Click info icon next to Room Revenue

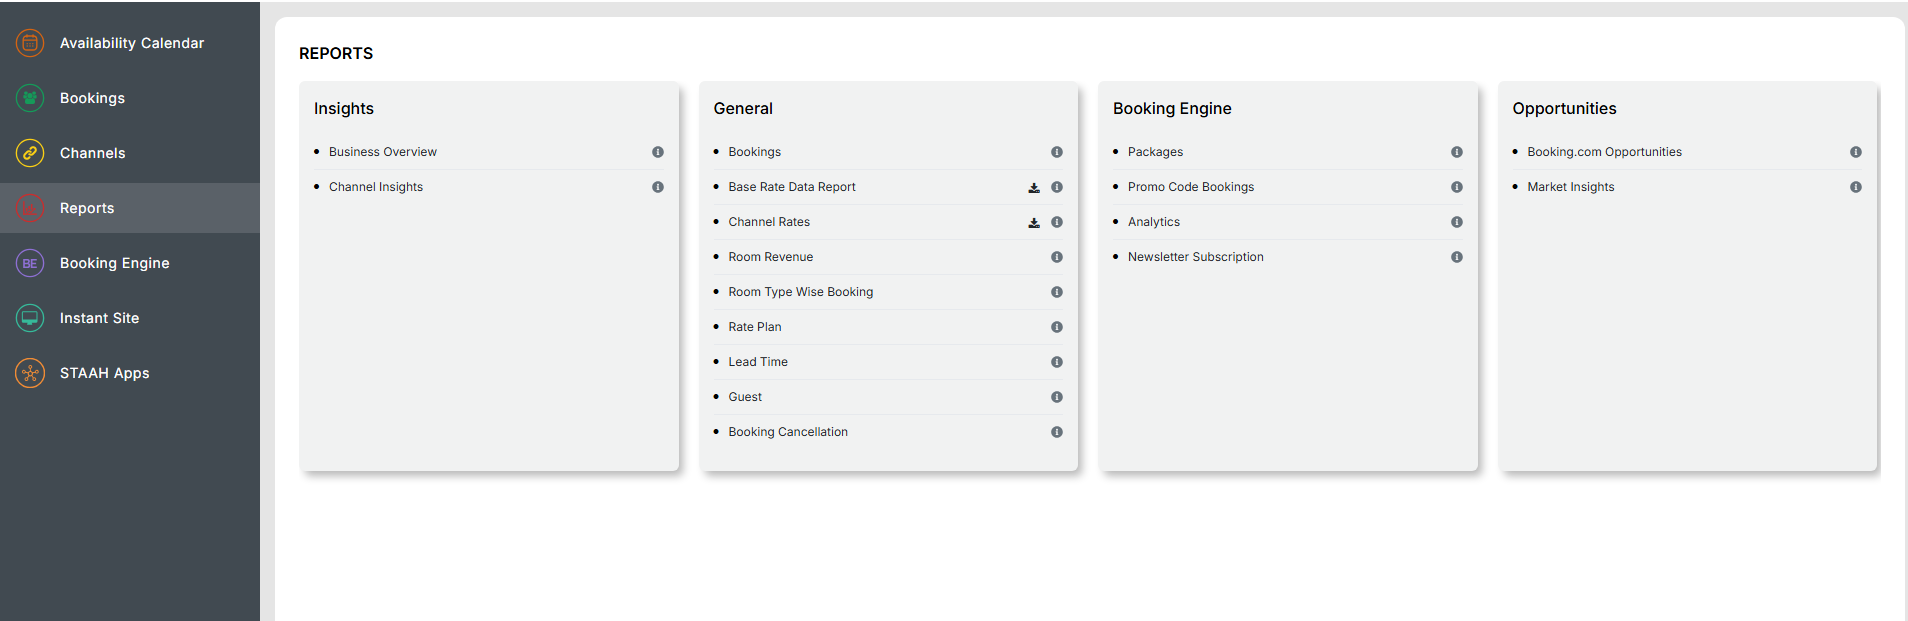click(x=1057, y=257)
